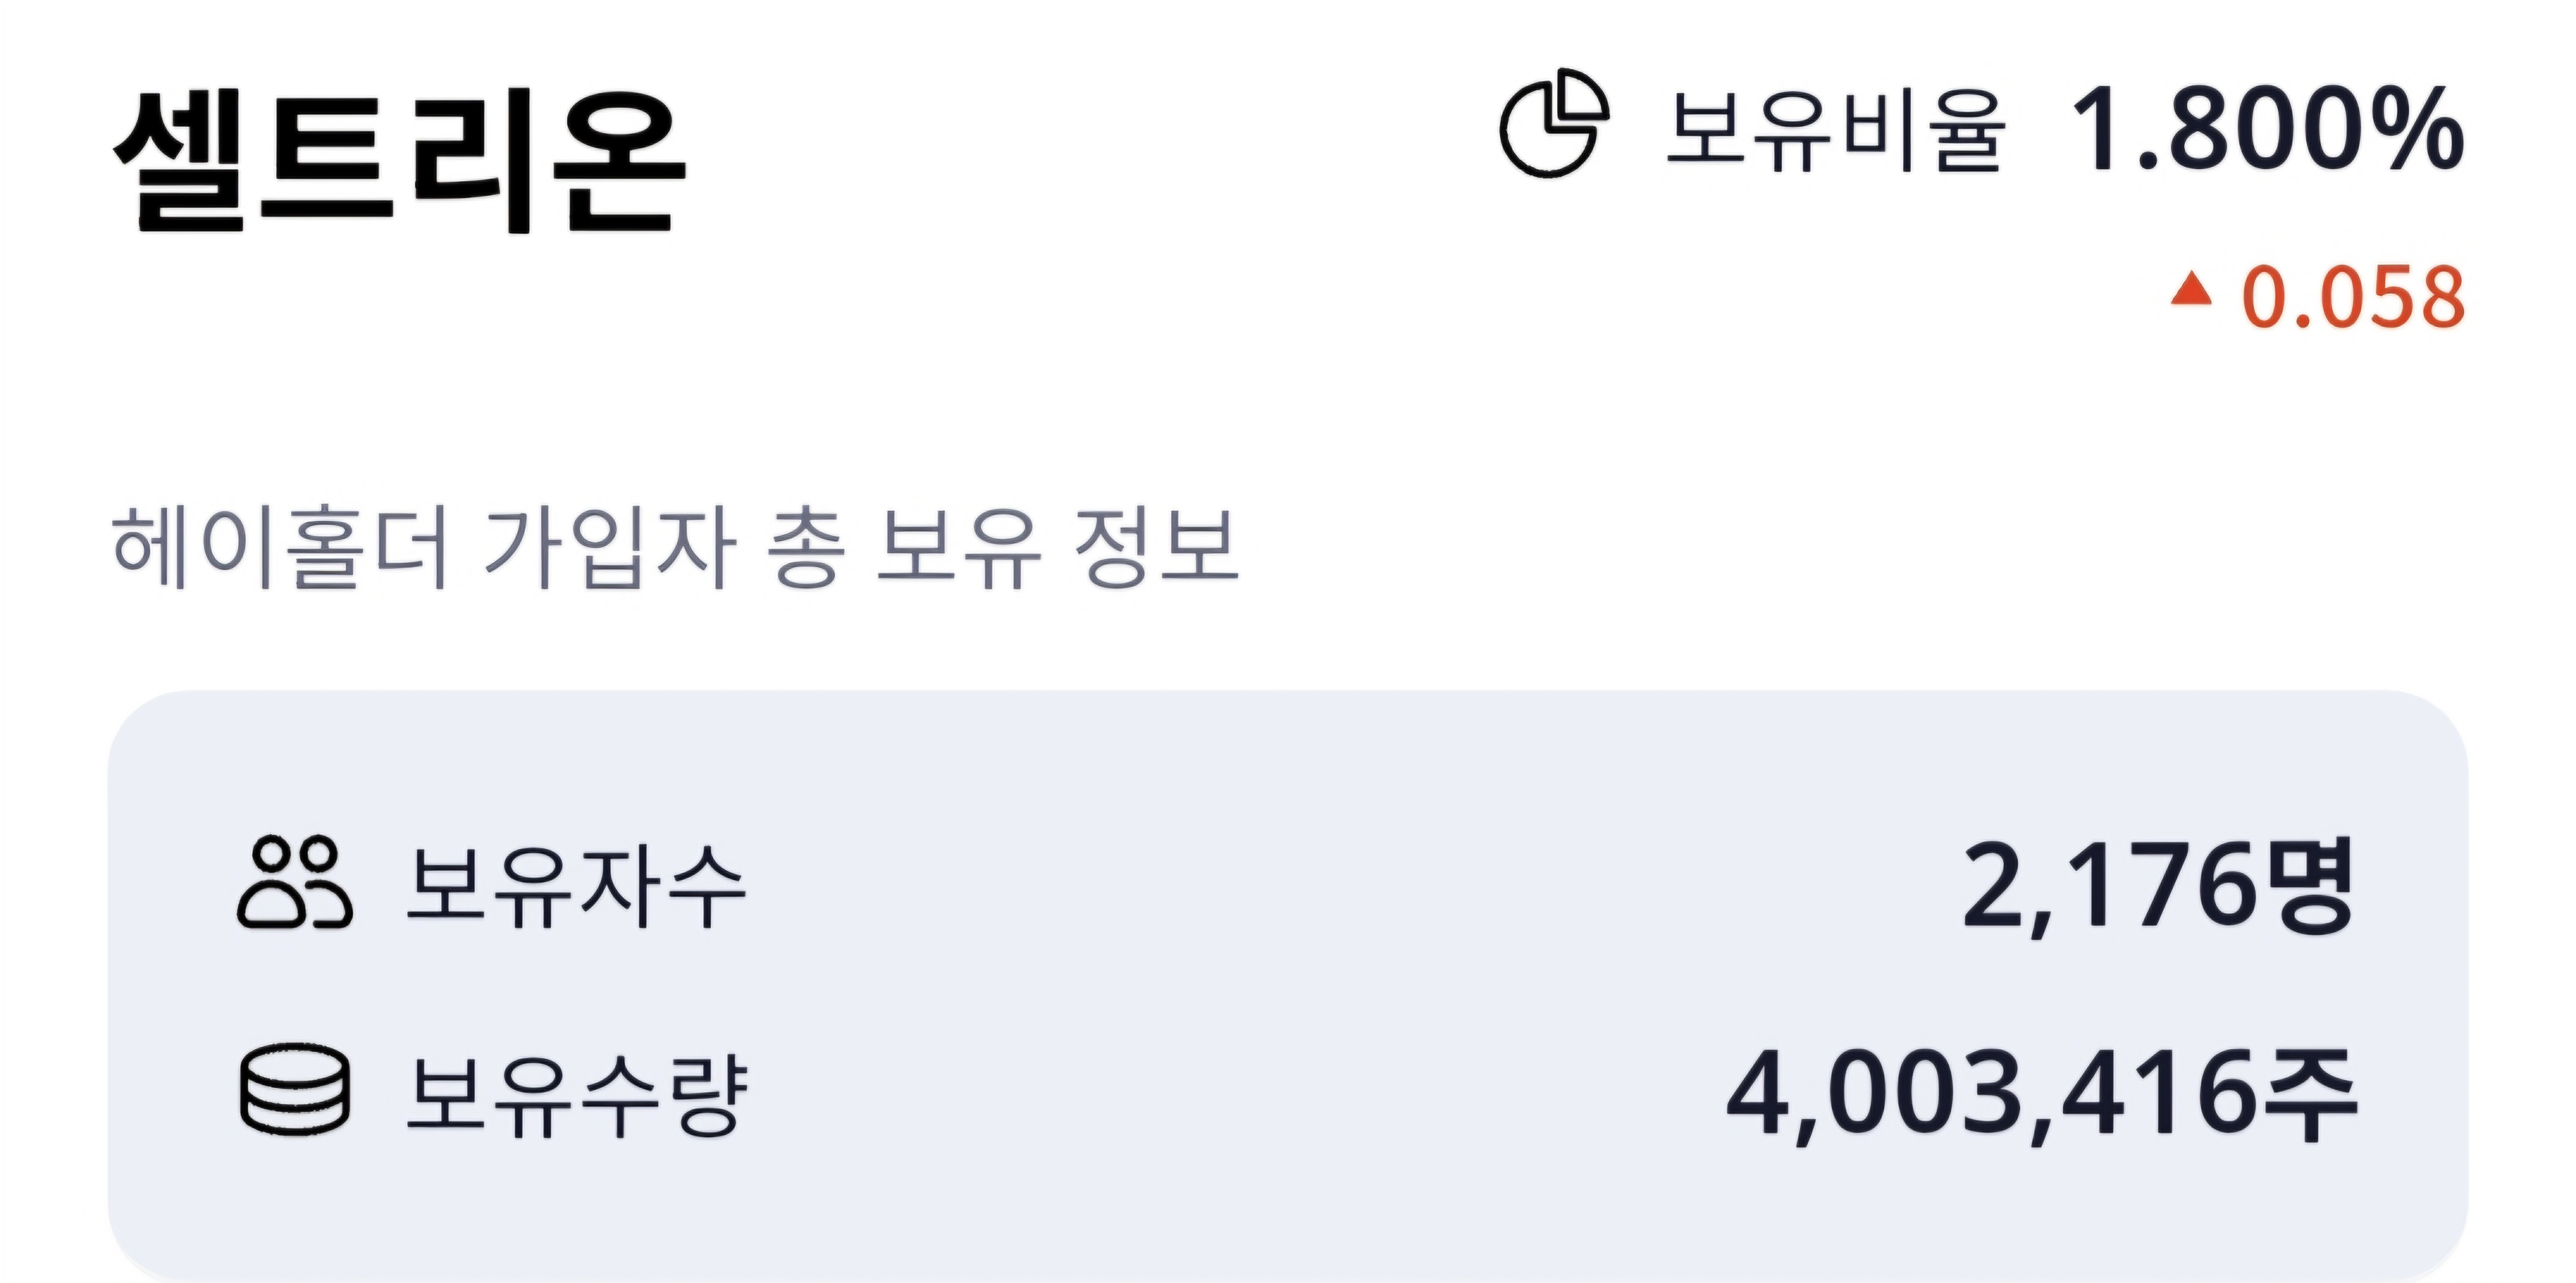Click the red 0.058 change value
The image size is (2576, 1283).
[2353, 297]
